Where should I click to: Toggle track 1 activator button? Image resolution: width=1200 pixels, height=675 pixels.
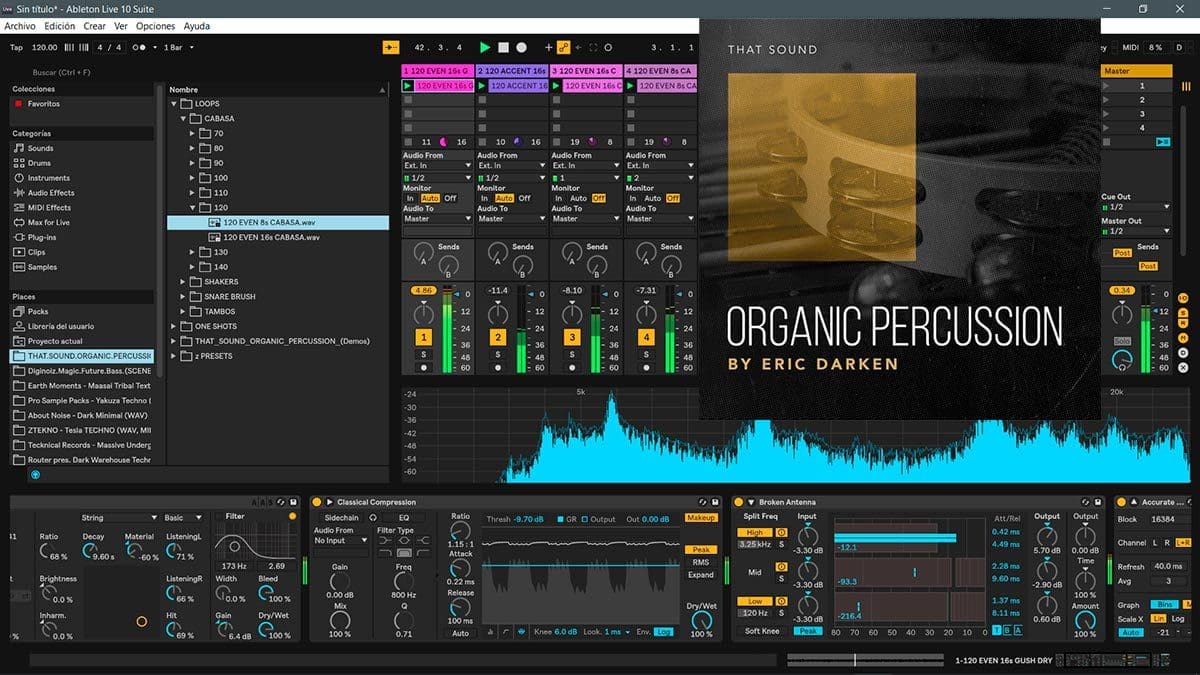point(424,338)
